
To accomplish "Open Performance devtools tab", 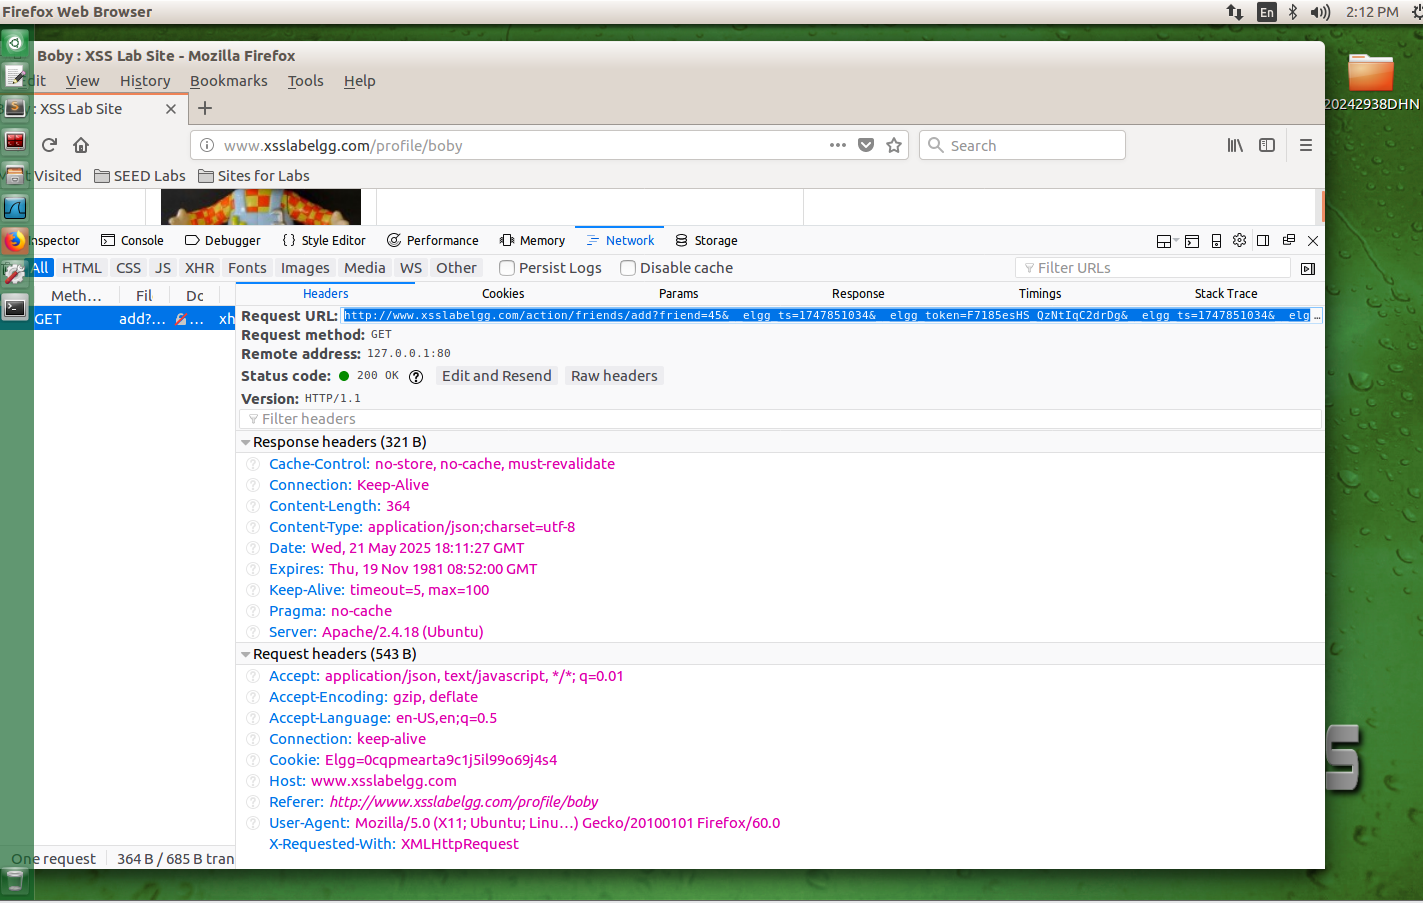I will (x=433, y=241).
